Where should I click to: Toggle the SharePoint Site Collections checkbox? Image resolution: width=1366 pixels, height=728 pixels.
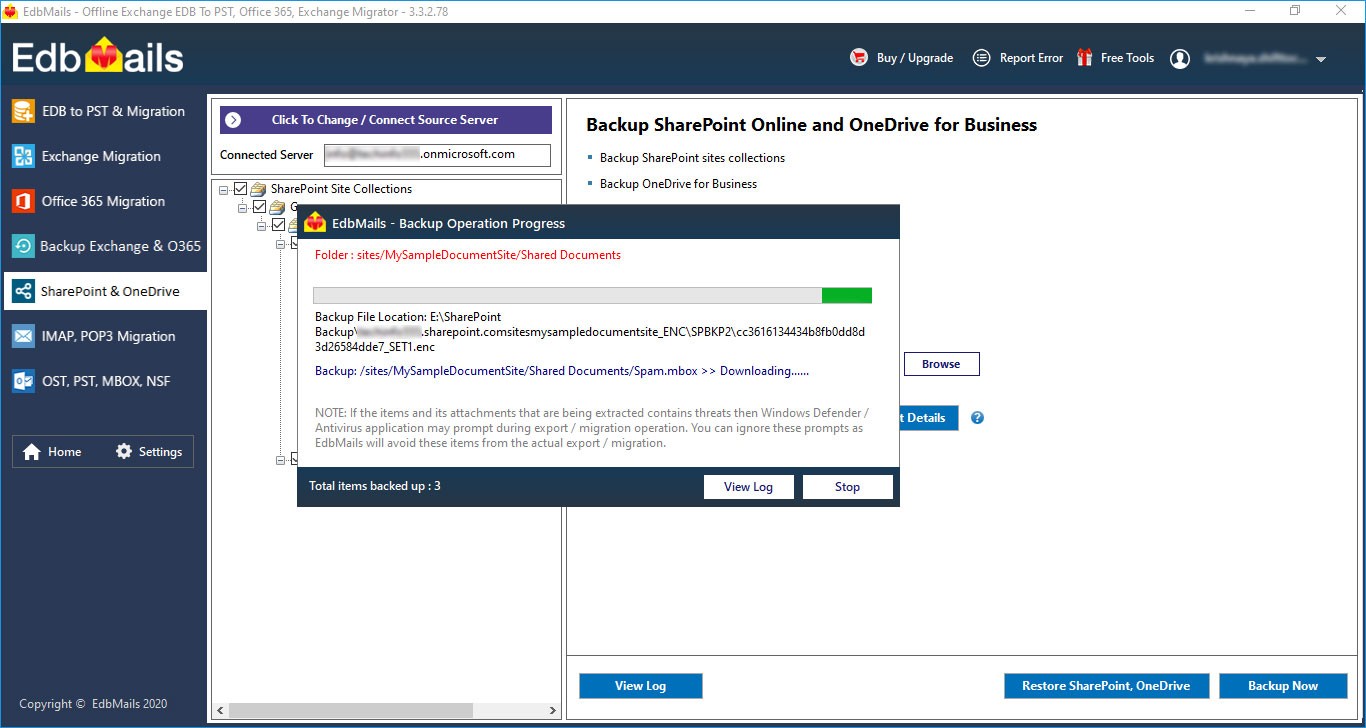pos(240,189)
